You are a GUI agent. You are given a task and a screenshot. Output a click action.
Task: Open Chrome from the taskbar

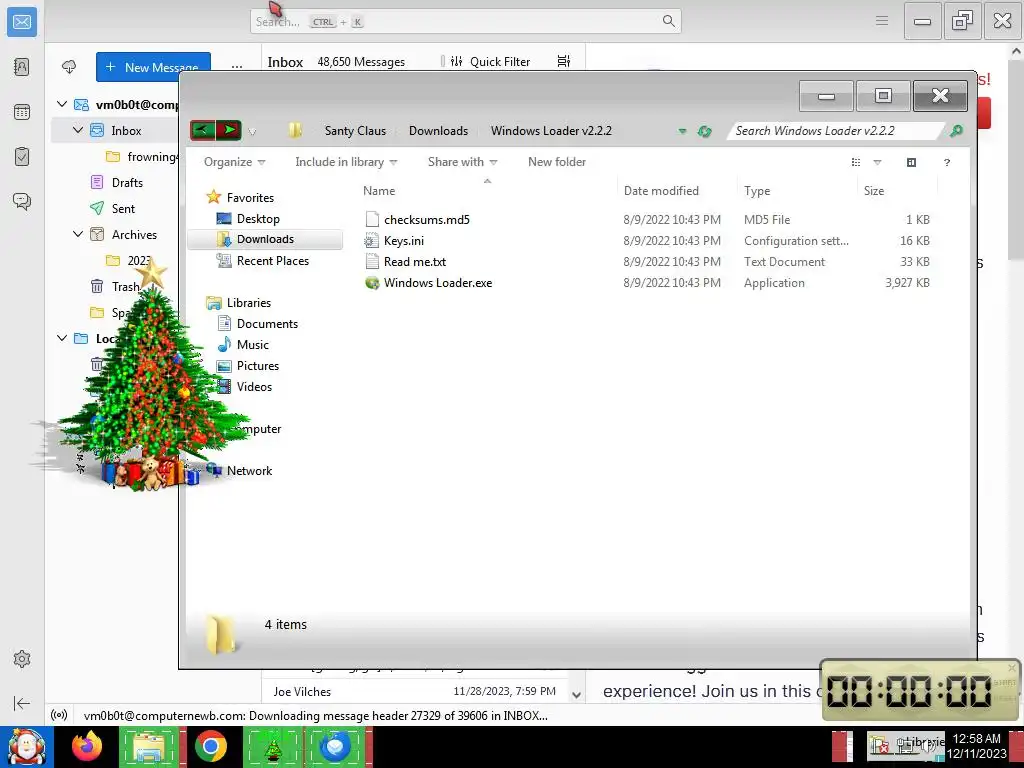[210, 746]
